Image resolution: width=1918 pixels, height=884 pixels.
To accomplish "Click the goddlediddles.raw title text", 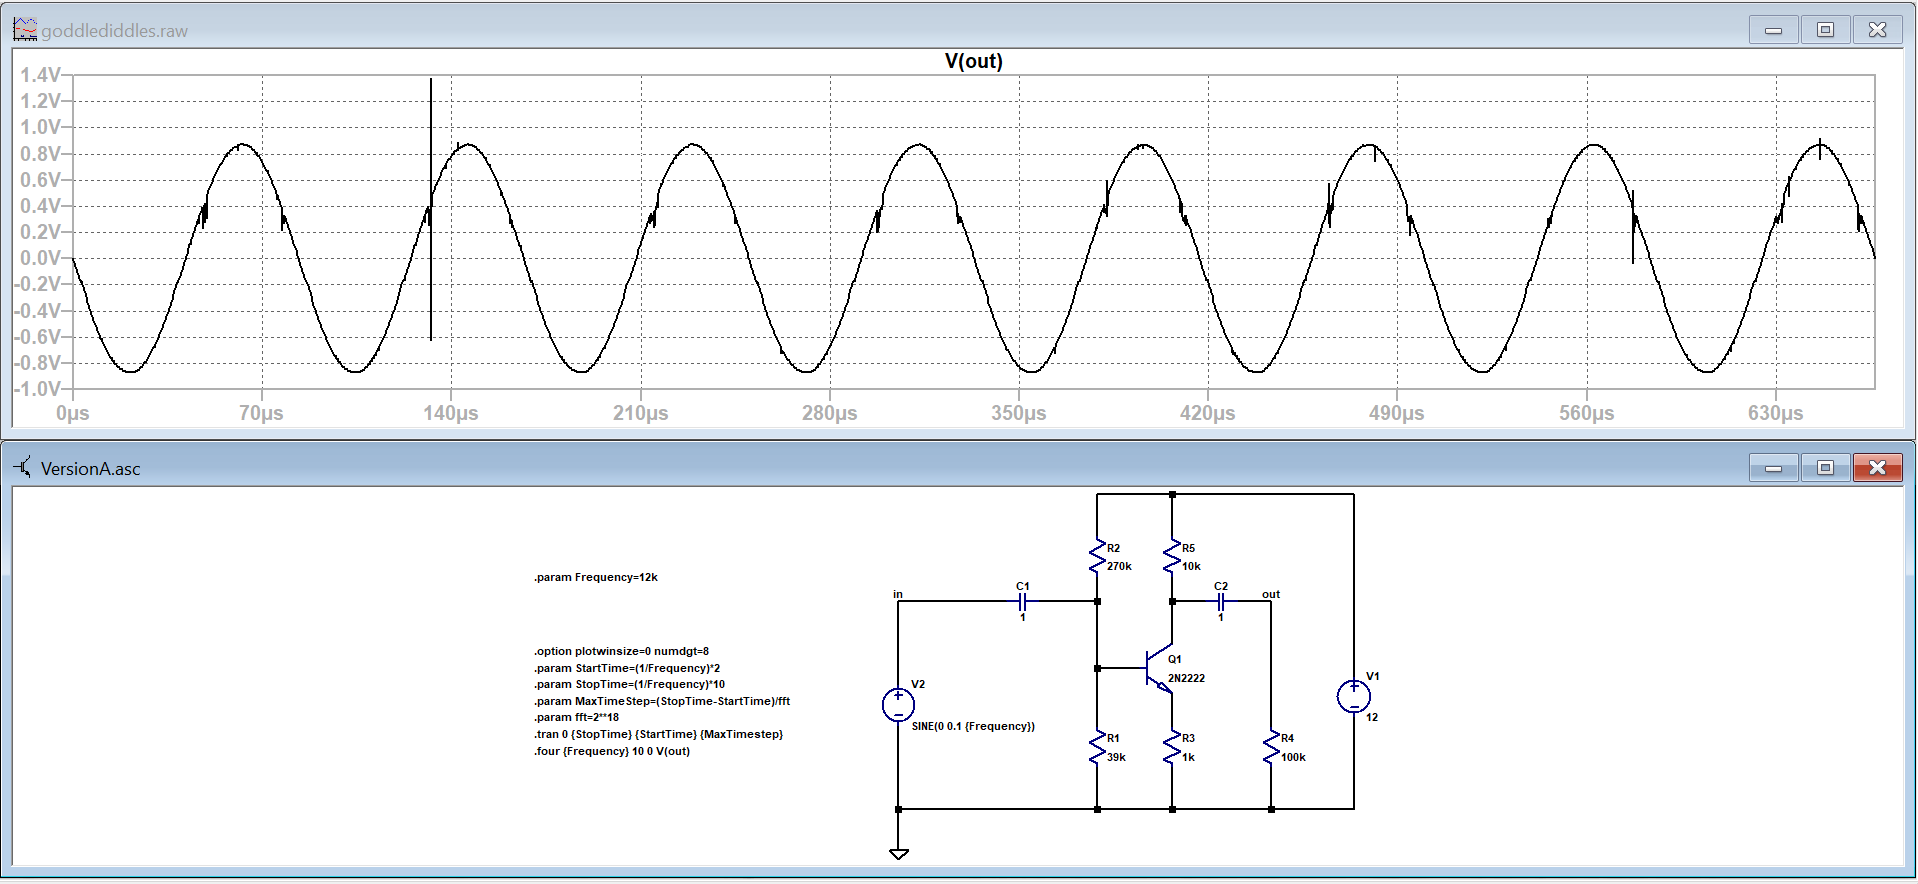I will 114,31.
